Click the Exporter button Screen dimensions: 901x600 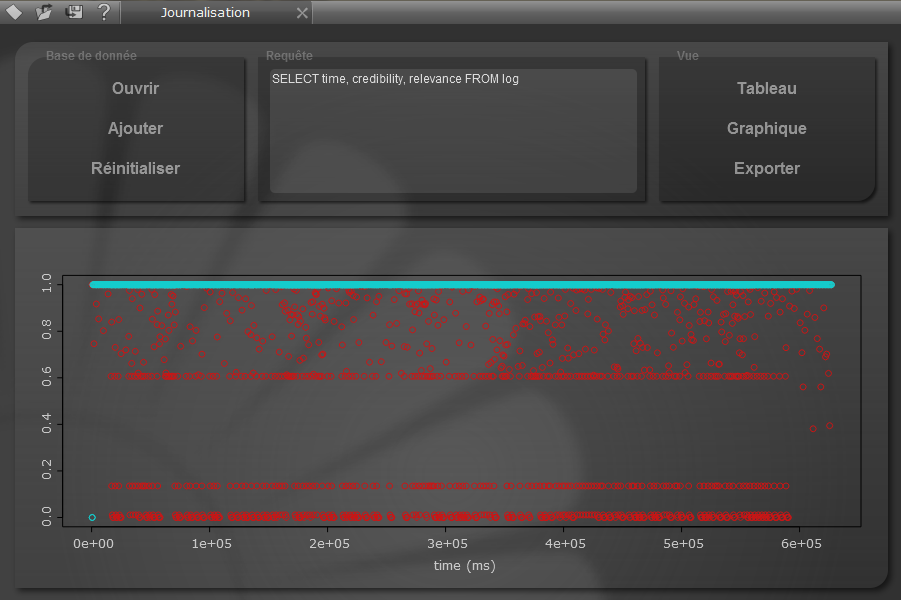(767, 168)
